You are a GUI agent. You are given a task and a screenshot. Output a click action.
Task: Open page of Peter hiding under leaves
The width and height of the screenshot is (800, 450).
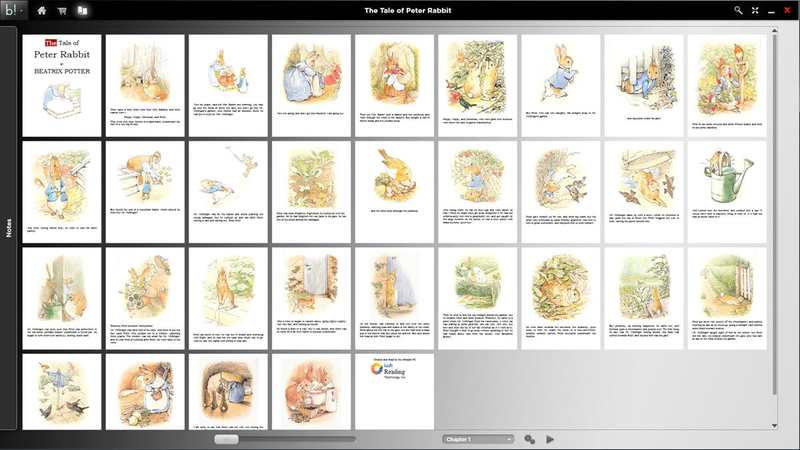pyautogui.click(x=561, y=298)
